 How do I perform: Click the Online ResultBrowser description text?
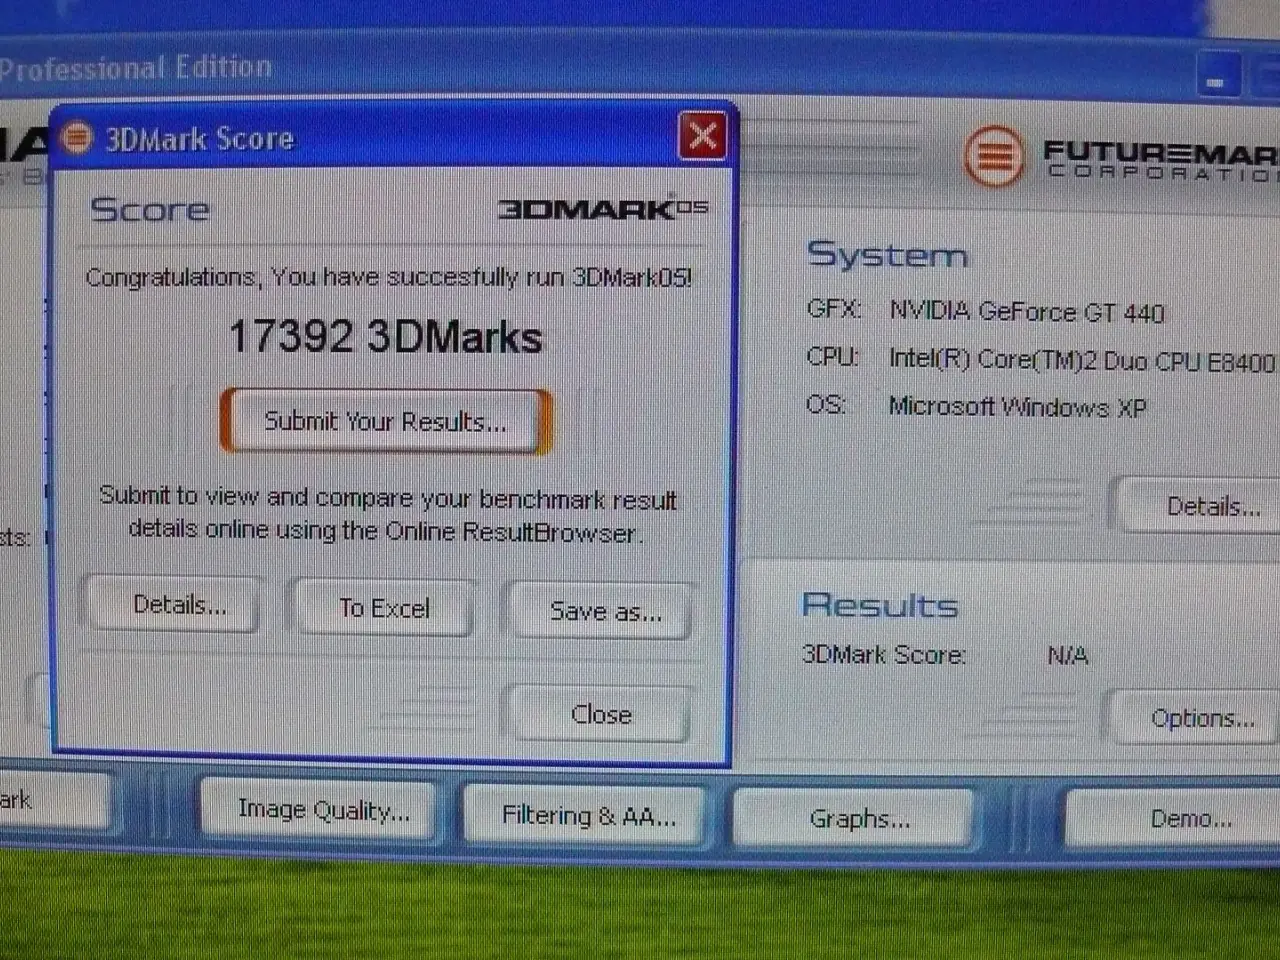pos(388,514)
